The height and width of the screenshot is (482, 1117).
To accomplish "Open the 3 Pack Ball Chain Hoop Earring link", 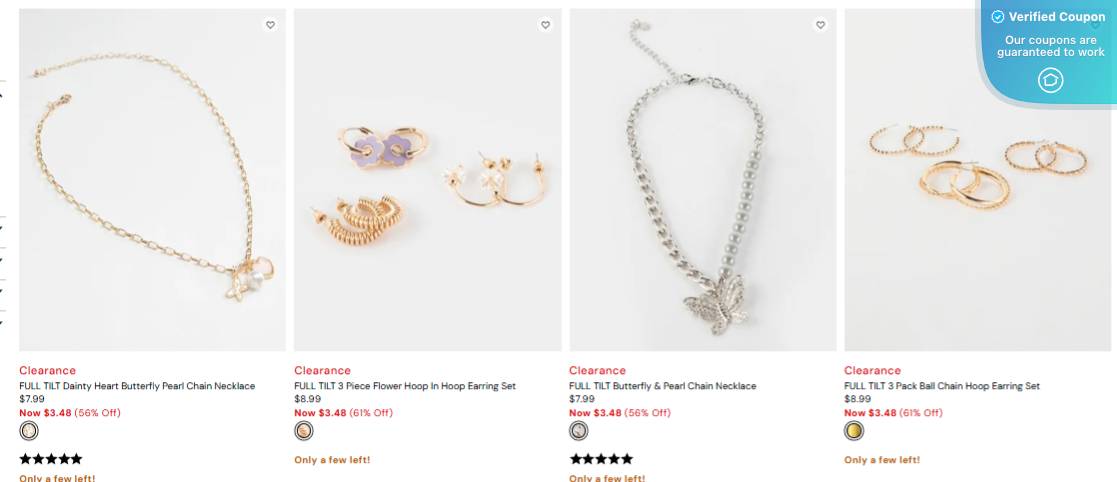I will click(942, 386).
